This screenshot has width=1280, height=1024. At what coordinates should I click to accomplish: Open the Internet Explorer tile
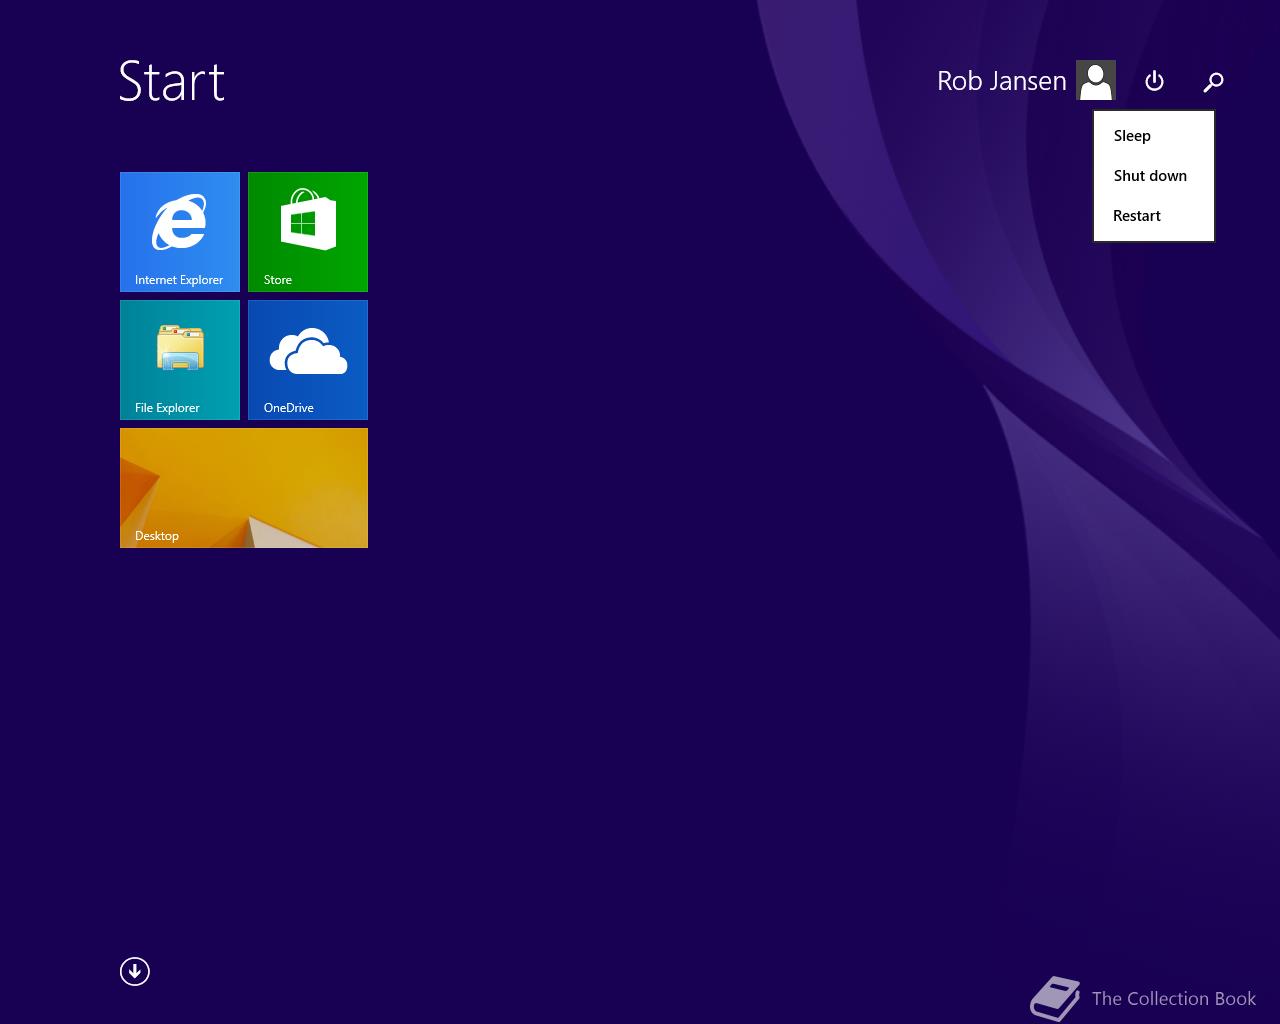[180, 232]
